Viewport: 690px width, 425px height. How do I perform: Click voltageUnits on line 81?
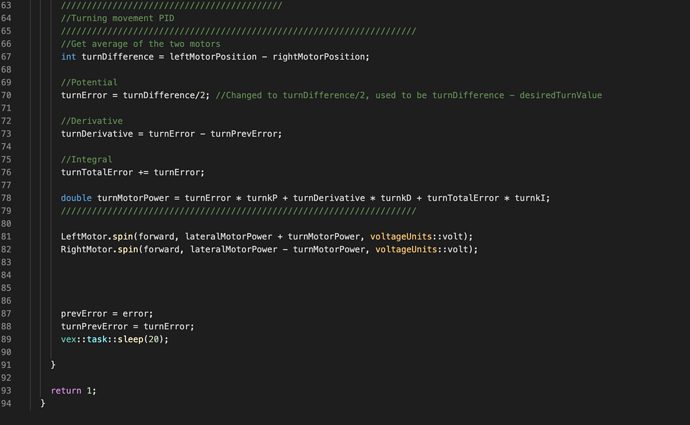coord(401,237)
